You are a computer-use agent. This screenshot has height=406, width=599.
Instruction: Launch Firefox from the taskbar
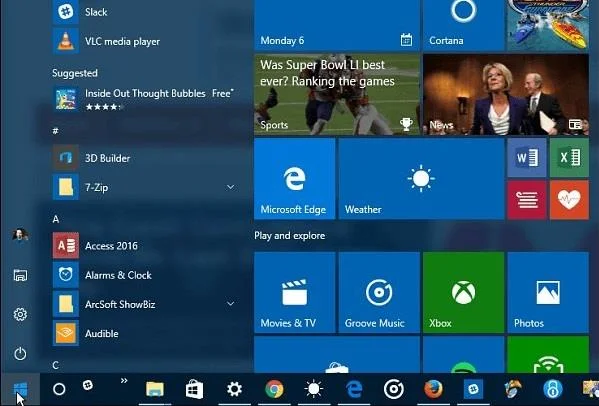(x=433, y=389)
